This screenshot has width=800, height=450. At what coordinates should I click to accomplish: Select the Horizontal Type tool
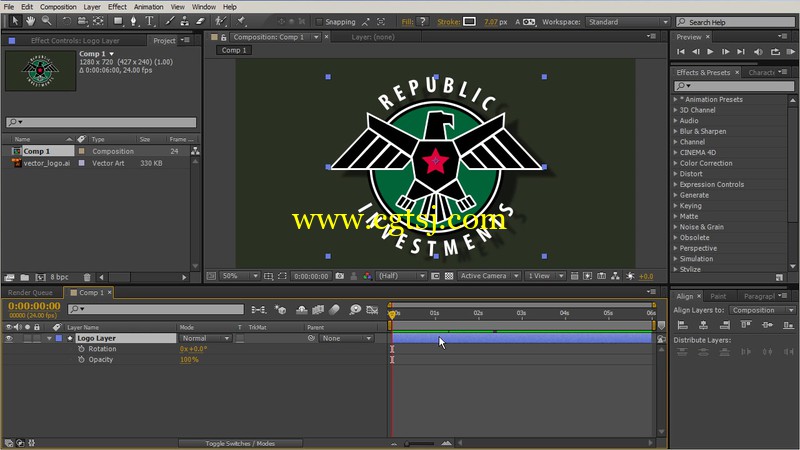coord(149,21)
